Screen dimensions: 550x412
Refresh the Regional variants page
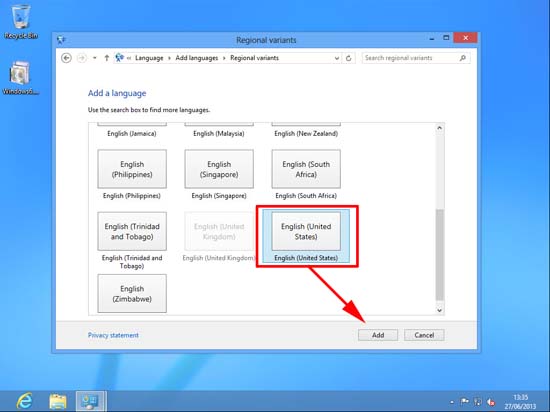pos(348,58)
